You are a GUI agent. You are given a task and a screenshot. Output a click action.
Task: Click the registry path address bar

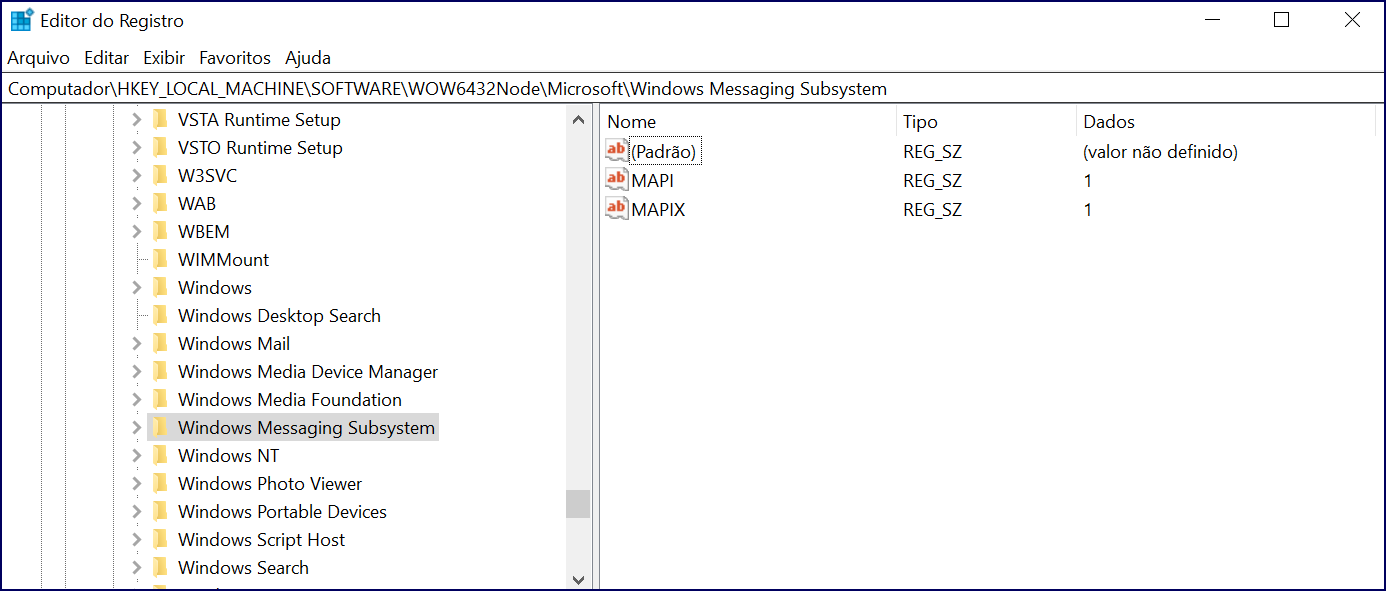tap(692, 89)
